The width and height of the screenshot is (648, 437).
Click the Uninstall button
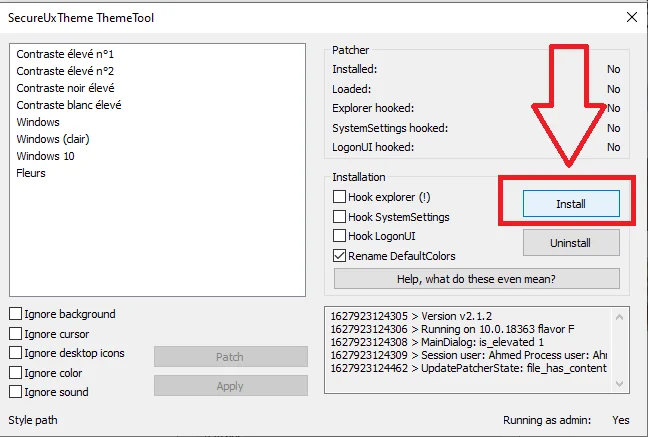570,243
